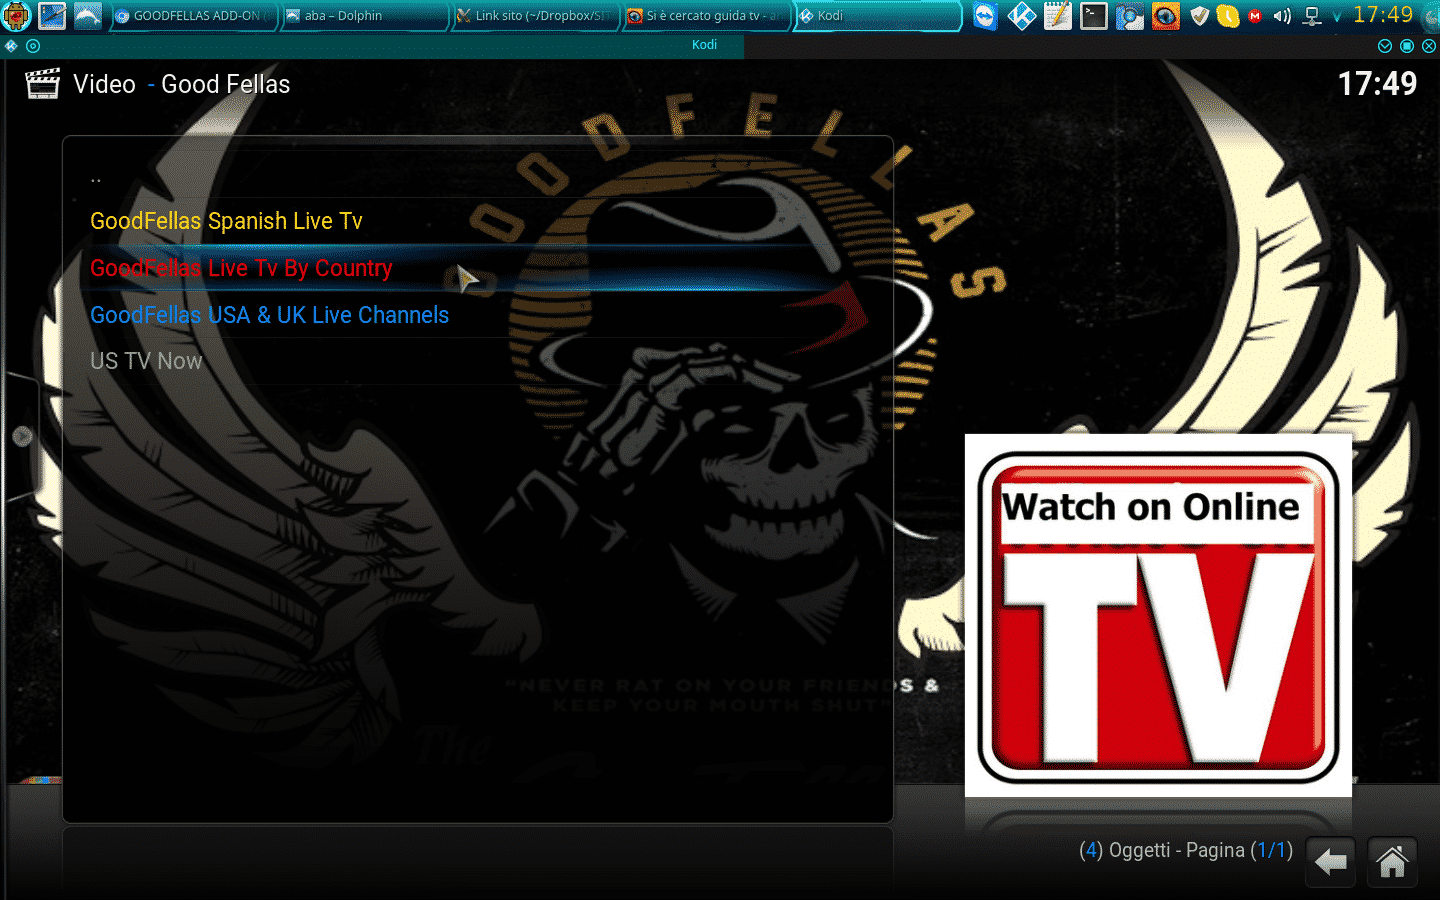This screenshot has height=900, width=1440.
Task: Launch Dolphin file manager from panel icon
Action: pos(88,16)
